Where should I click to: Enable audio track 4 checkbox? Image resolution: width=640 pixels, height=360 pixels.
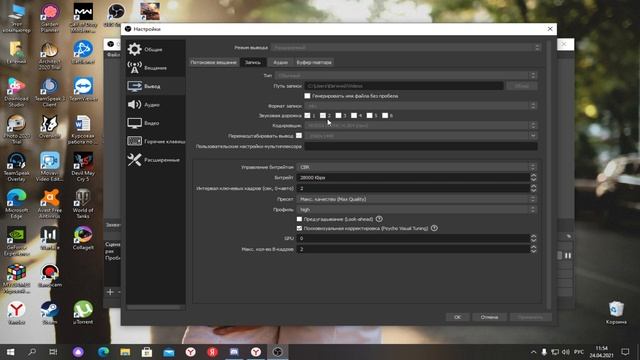(354, 116)
